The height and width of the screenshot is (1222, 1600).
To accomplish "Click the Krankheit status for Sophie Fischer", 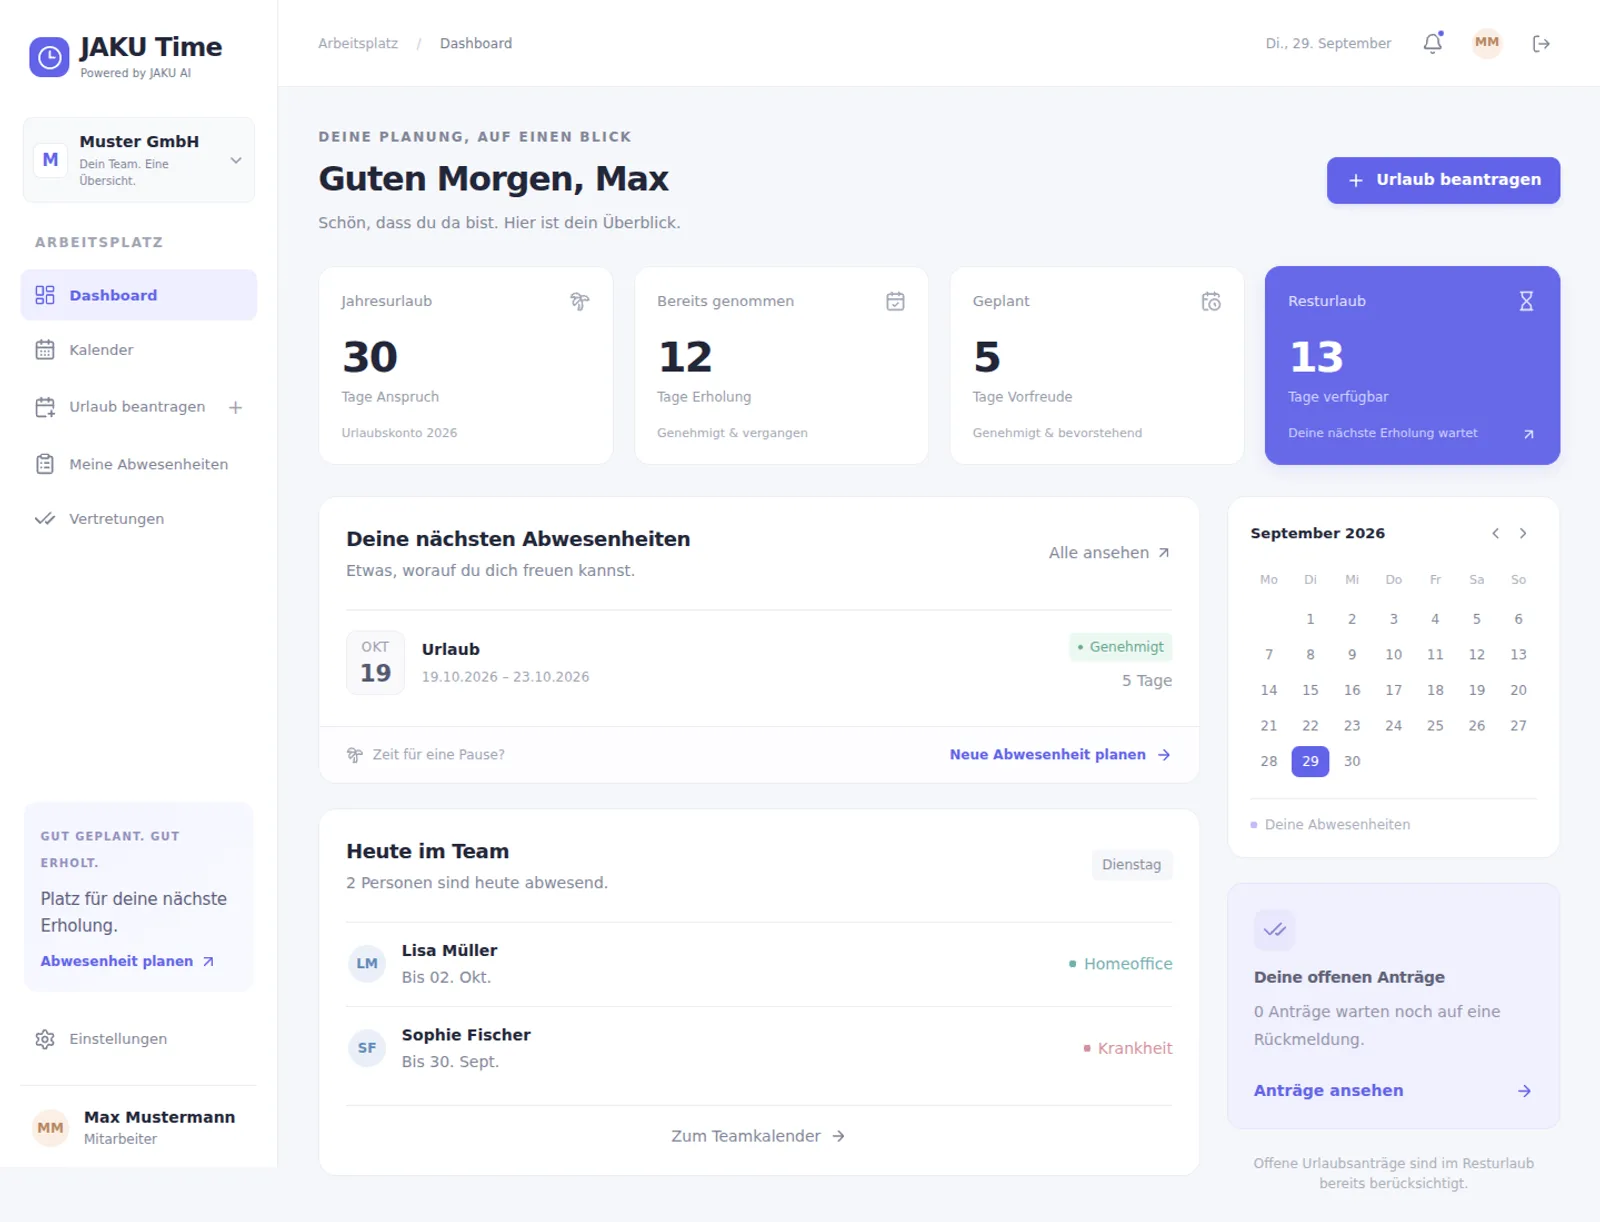I will tap(1127, 1048).
